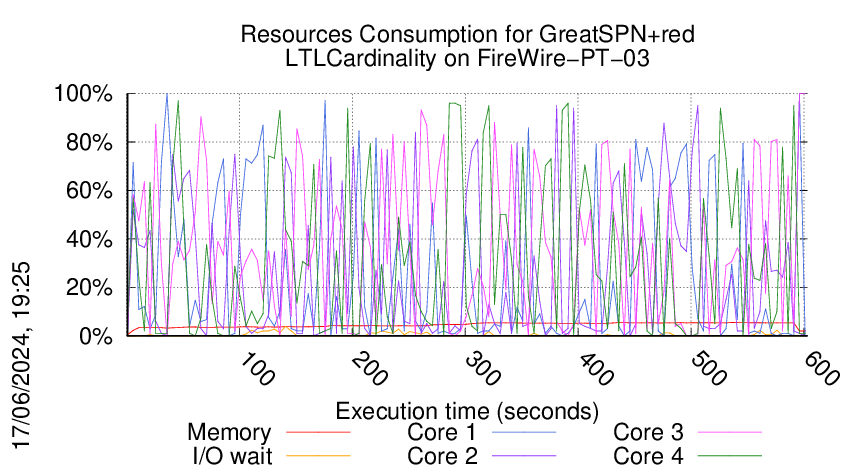The height and width of the screenshot is (475, 850).
Task: Click the red Memory legend line sample
Action: point(318,432)
